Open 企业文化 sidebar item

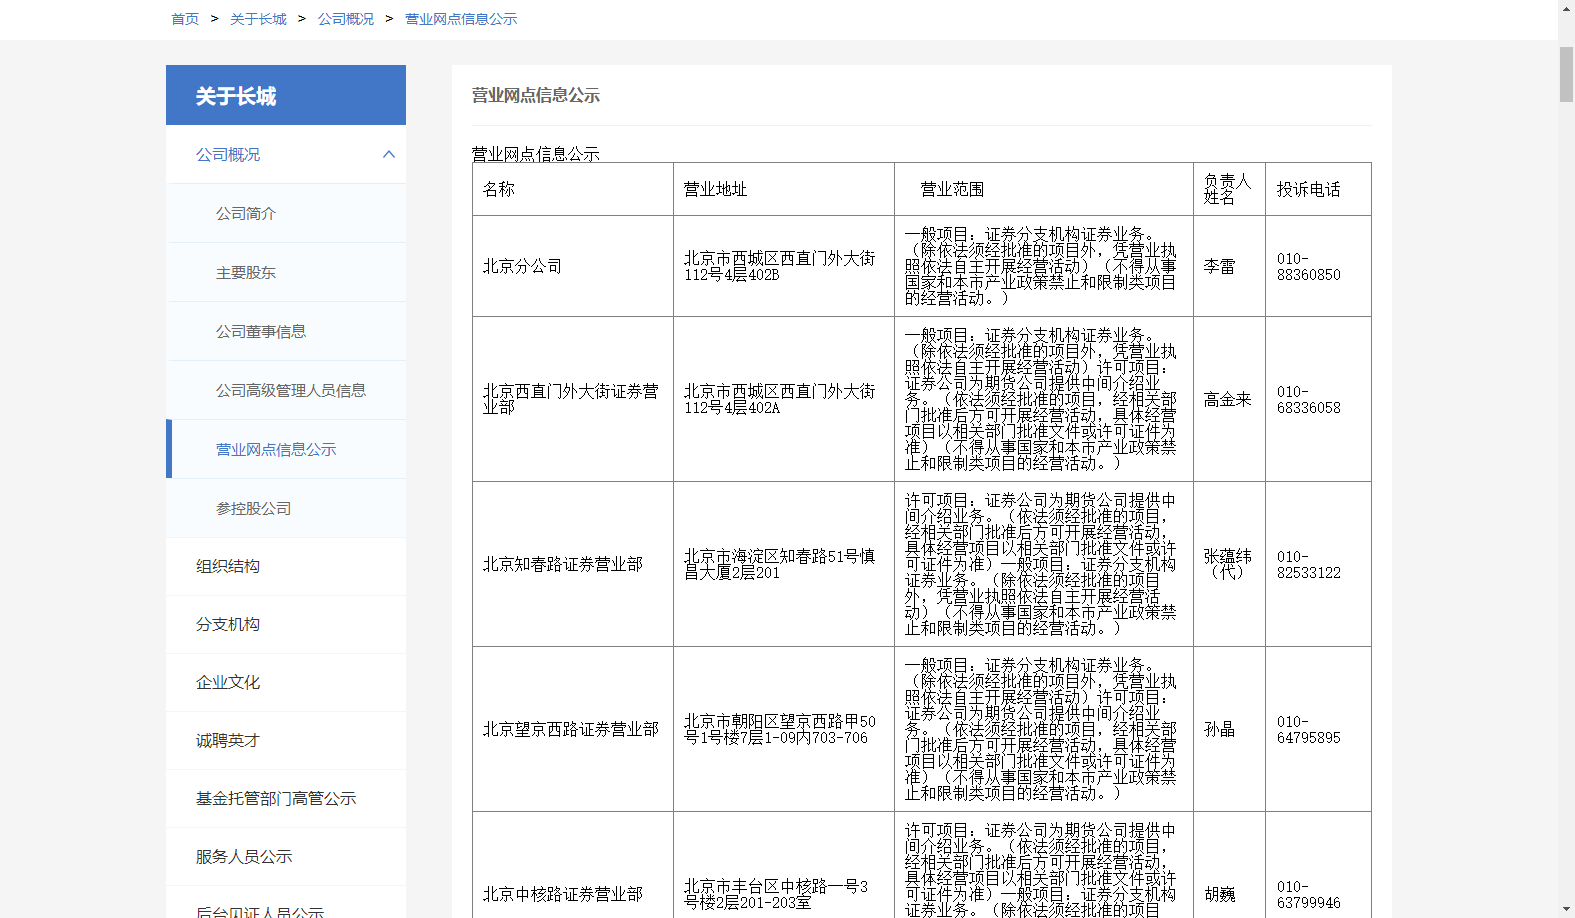pyautogui.click(x=286, y=683)
